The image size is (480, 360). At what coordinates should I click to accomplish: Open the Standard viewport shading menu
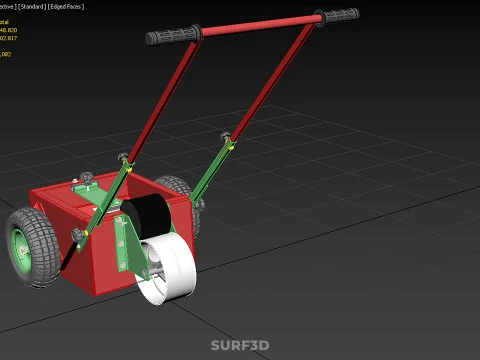(32, 7)
